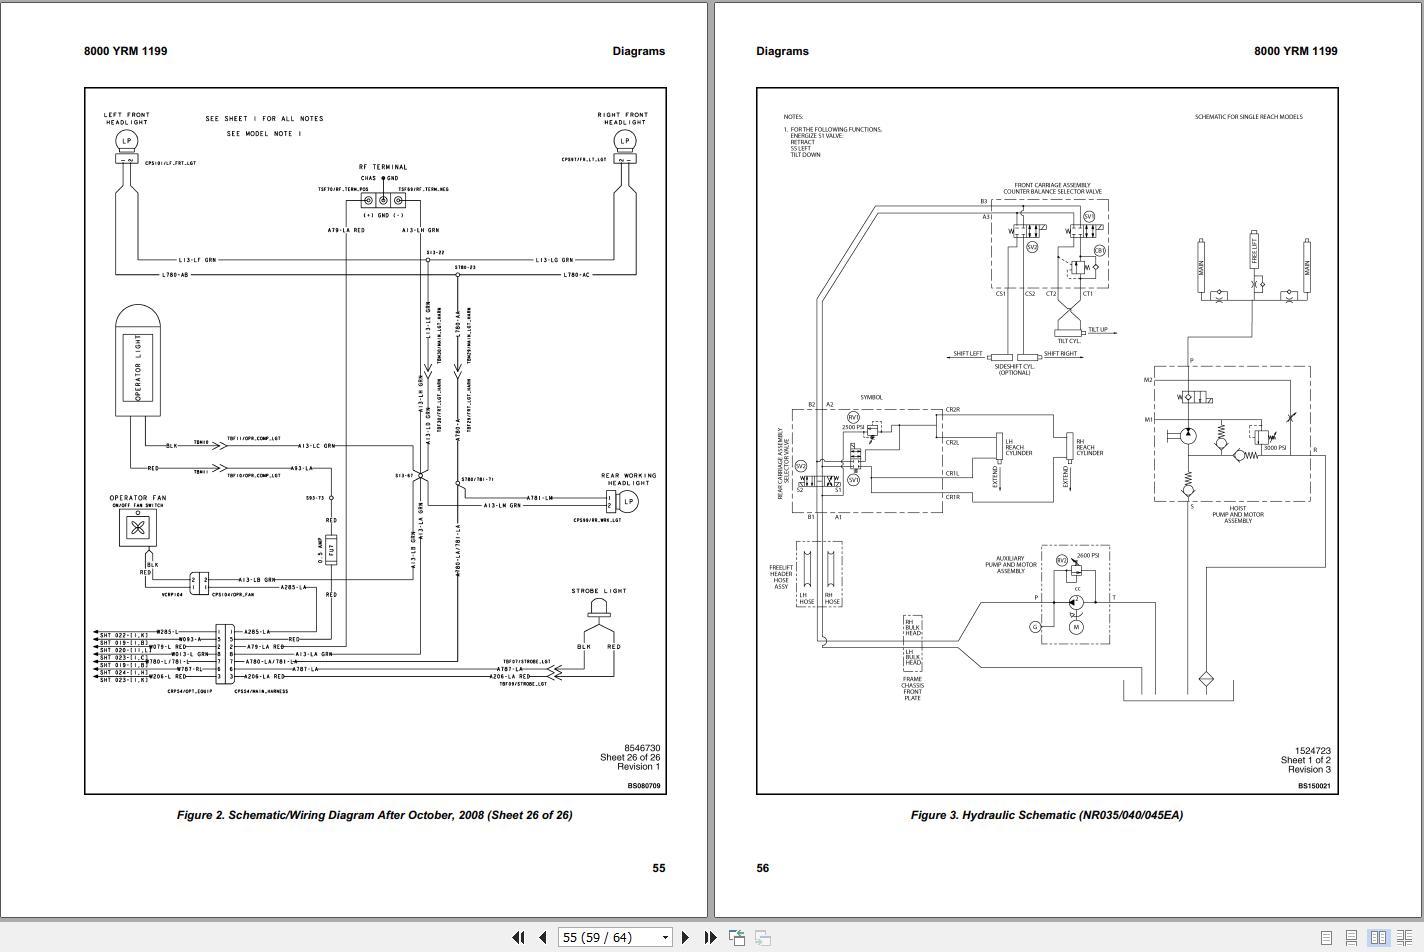Viewport: 1424px width, 952px height.
Task: Go to the previous page
Action: coord(542,937)
